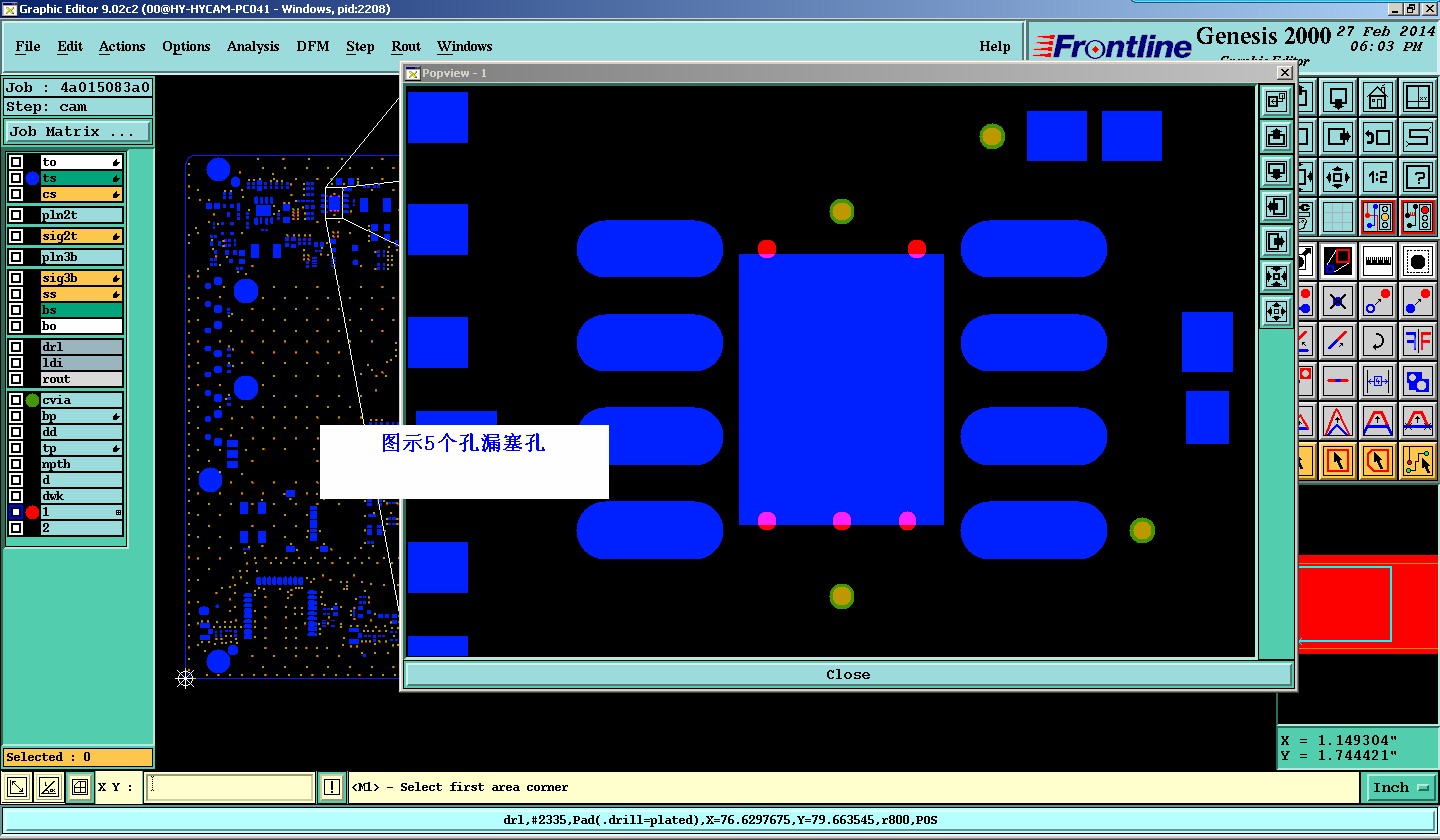Click the blue color dot beside ts
This screenshot has height=840, width=1440.
click(32, 178)
